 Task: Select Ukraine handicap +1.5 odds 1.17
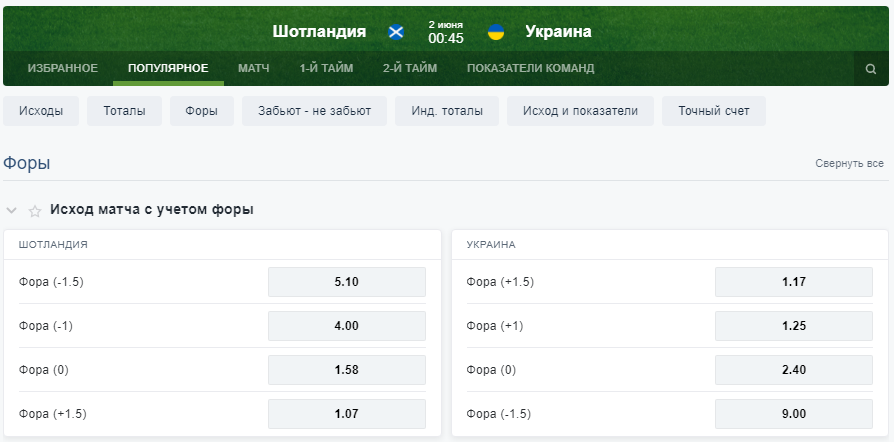794,282
